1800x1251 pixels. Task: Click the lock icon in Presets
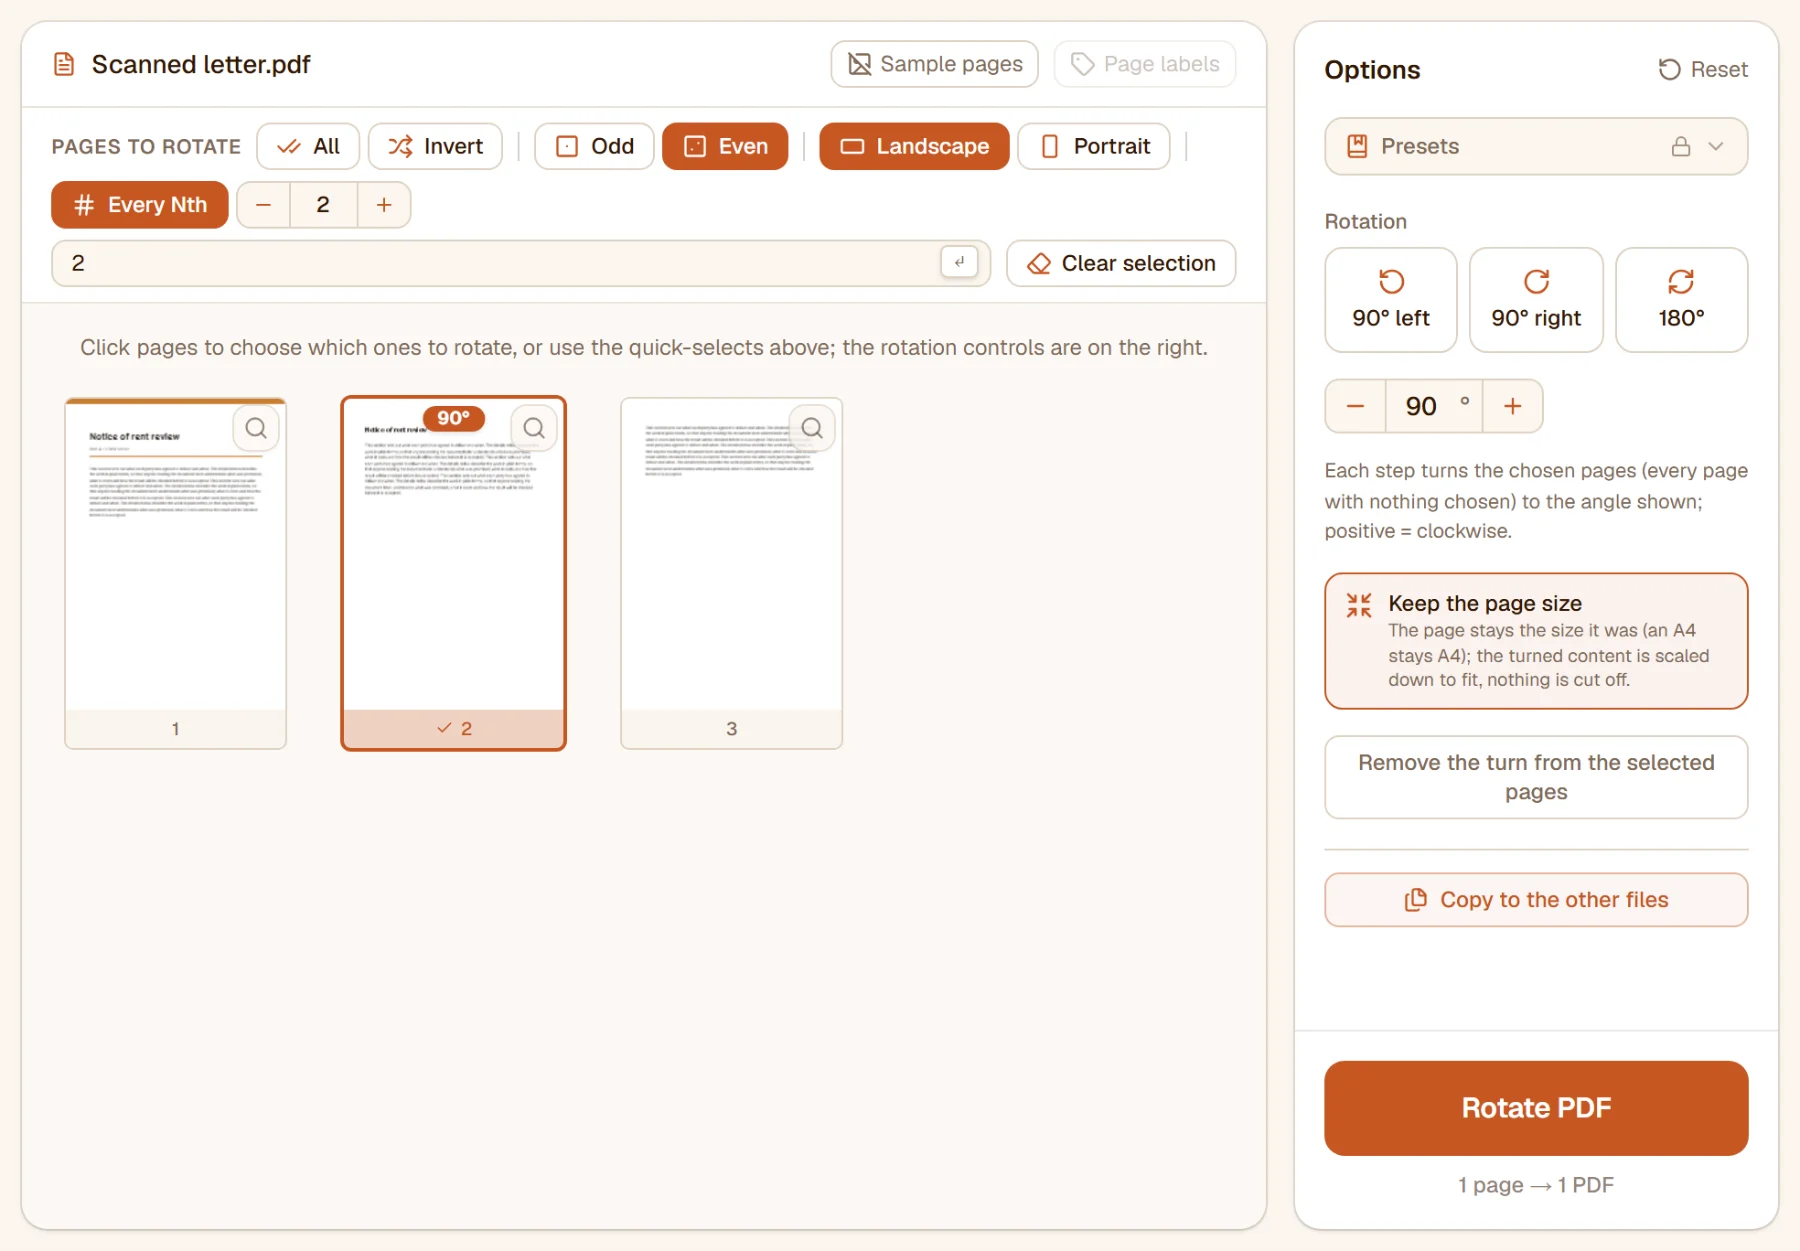(x=1681, y=146)
